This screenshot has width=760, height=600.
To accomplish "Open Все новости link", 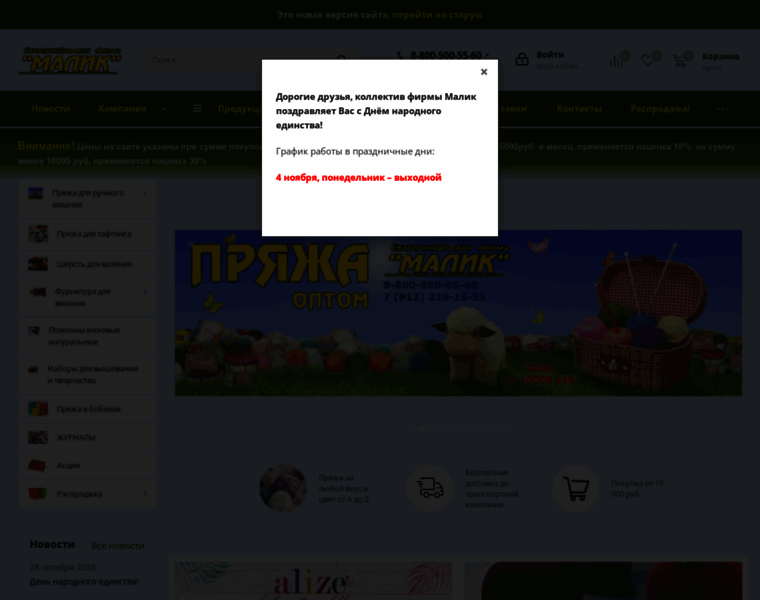I will [118, 546].
